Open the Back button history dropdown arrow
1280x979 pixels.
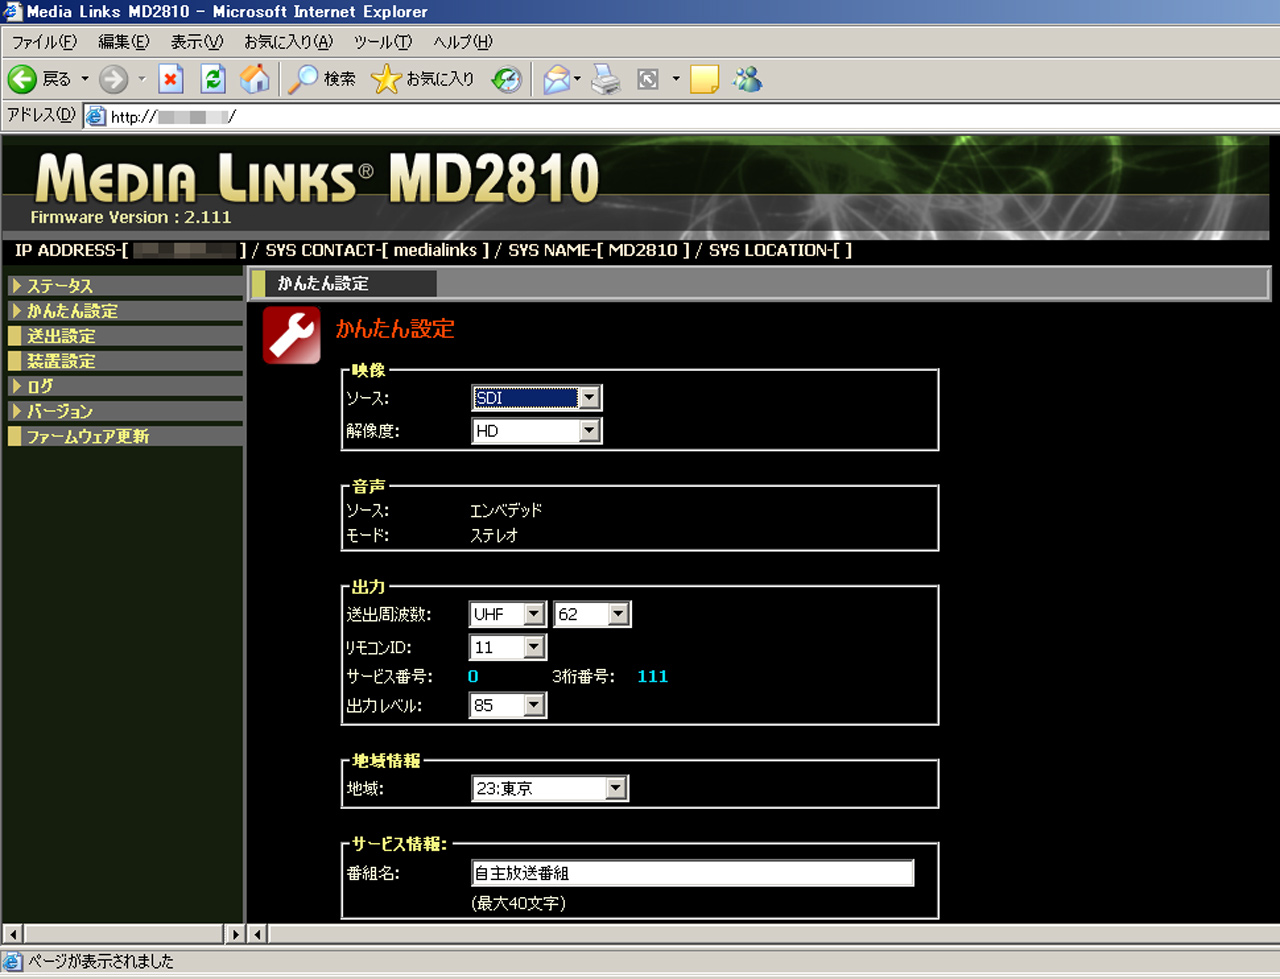pyautogui.click(x=85, y=79)
